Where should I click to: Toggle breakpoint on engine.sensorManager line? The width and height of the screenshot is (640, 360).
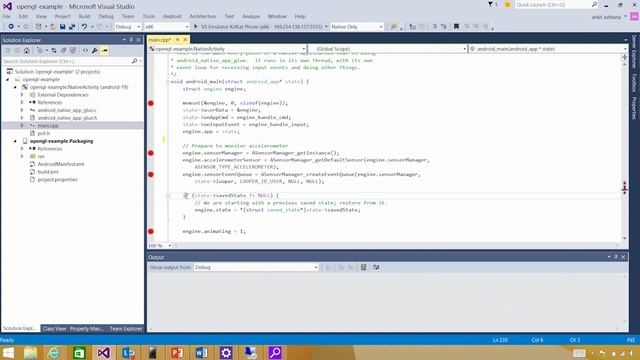151,153
